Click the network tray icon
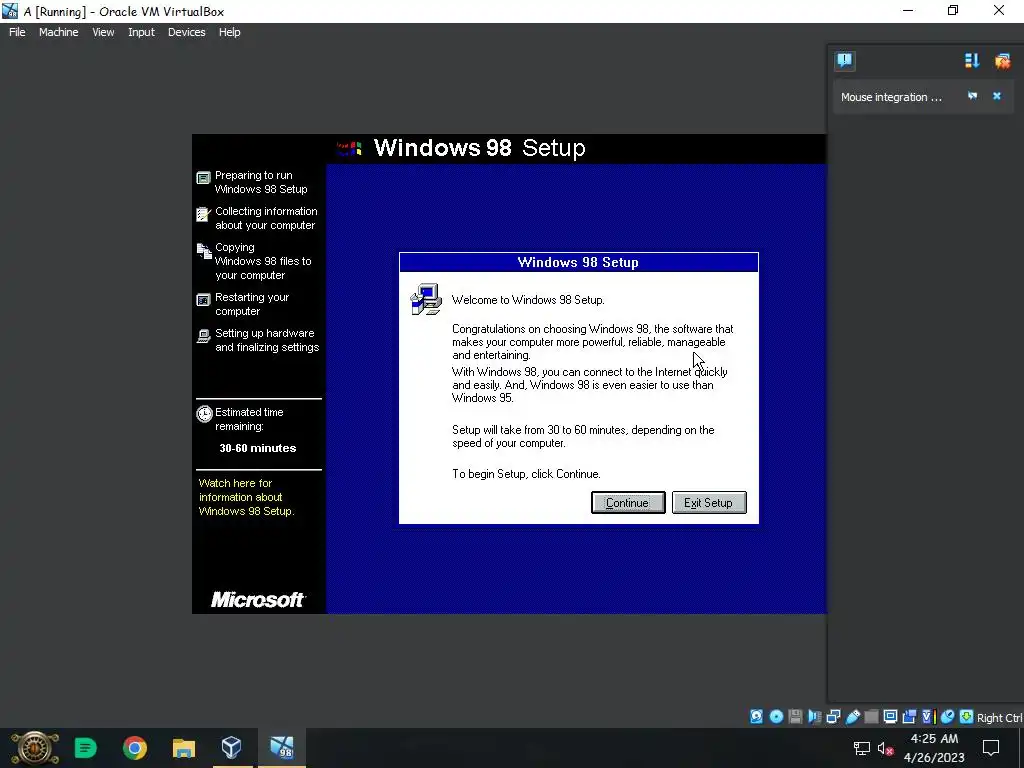 [861, 748]
